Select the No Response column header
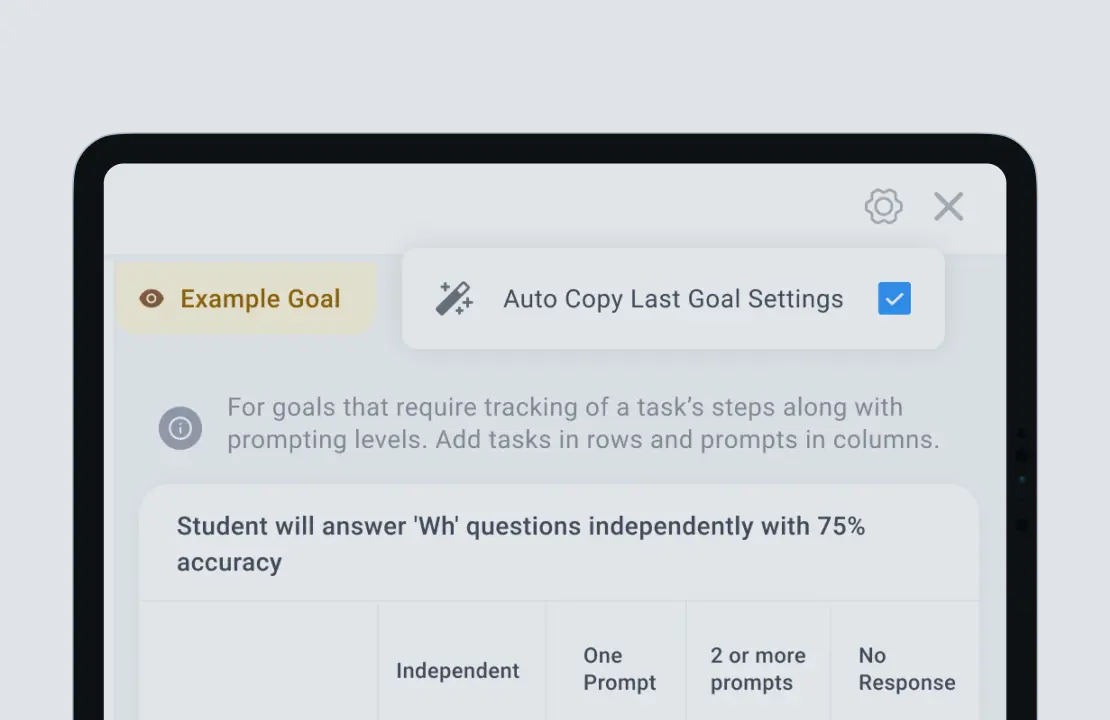Viewport: 1110px width, 720px height. click(906, 669)
